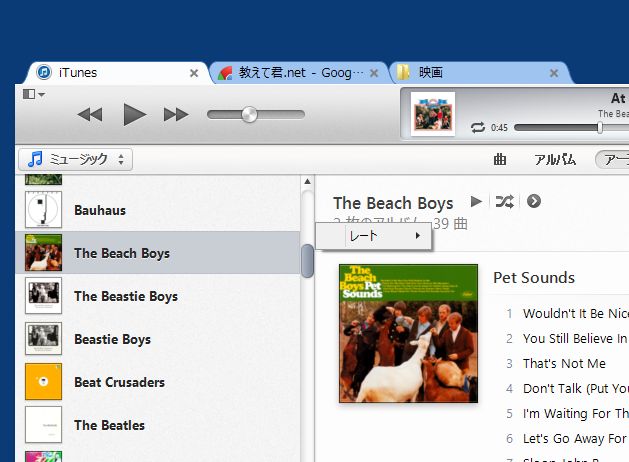Switch to the 教えて君.net Google tab
629x462 pixels.
[299, 73]
